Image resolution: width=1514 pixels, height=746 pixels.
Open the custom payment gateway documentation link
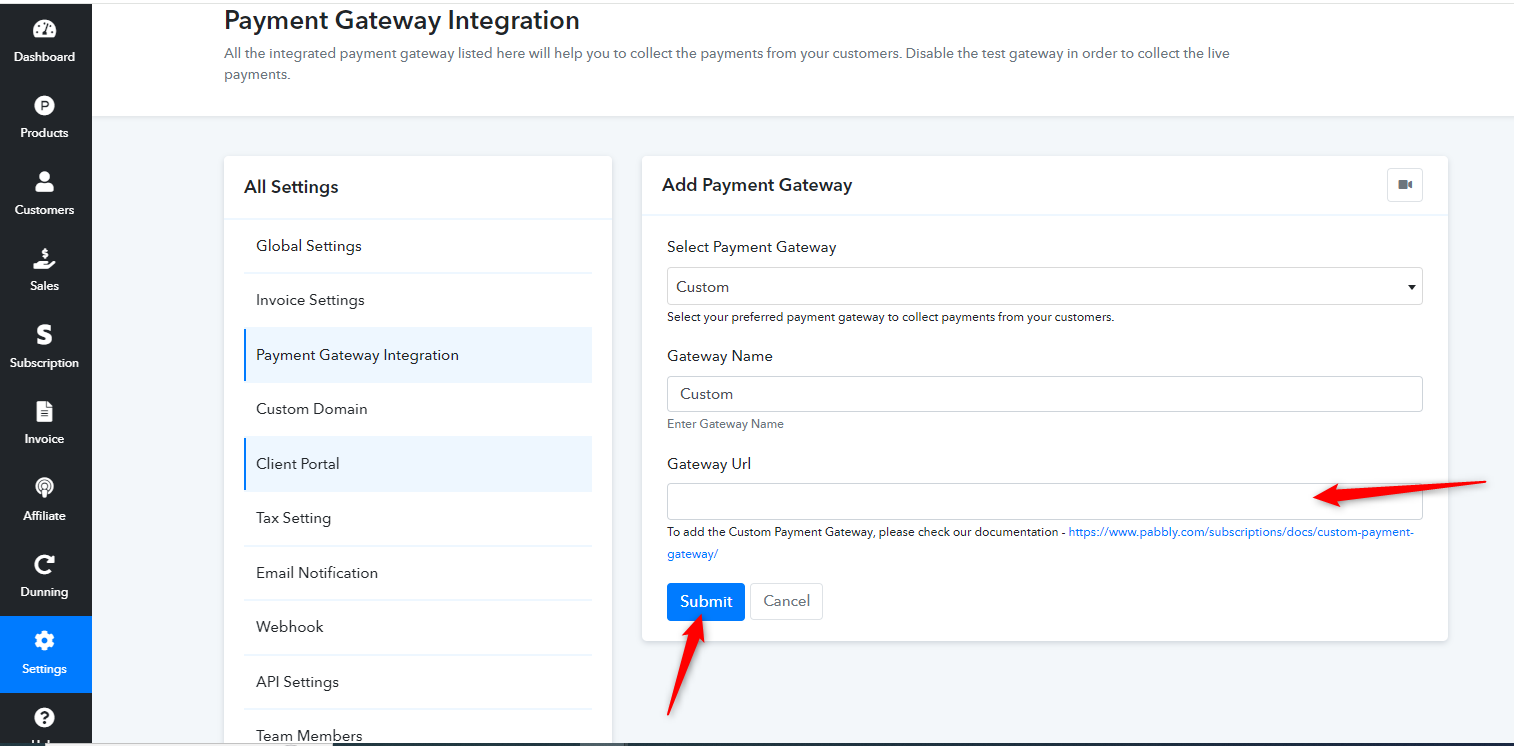(x=1040, y=542)
